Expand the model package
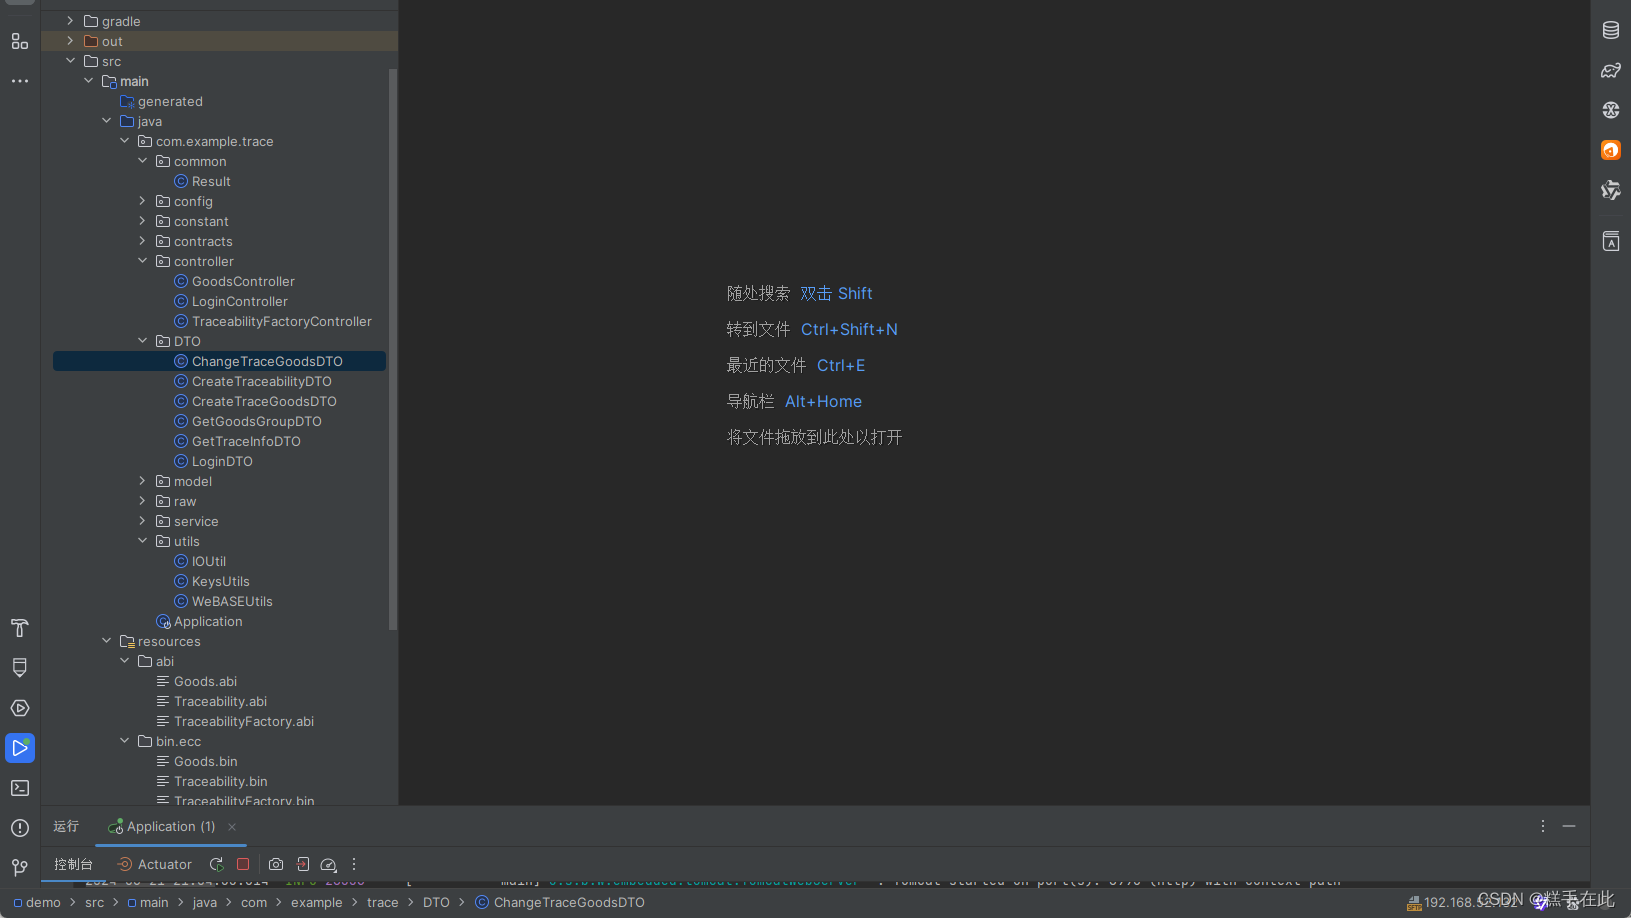Viewport: 1631px width, 918px height. (142, 481)
